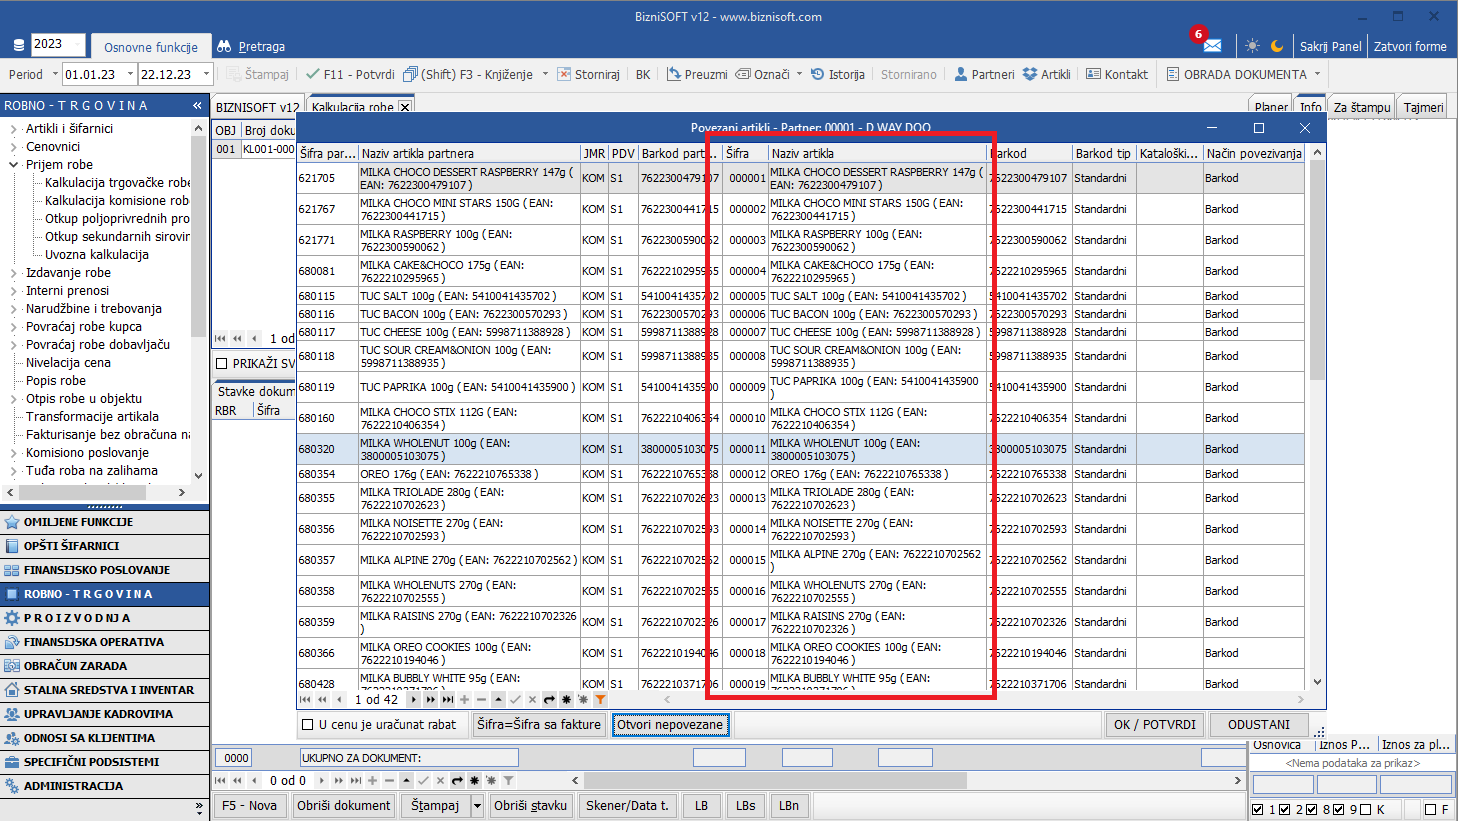Close the Kalkulacija robe tab
1458x821 pixels.
tap(405, 107)
